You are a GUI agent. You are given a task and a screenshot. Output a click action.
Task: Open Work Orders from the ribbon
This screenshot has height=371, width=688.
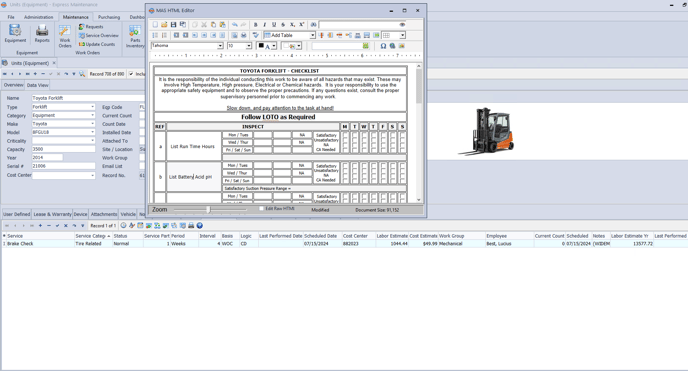[x=65, y=36]
